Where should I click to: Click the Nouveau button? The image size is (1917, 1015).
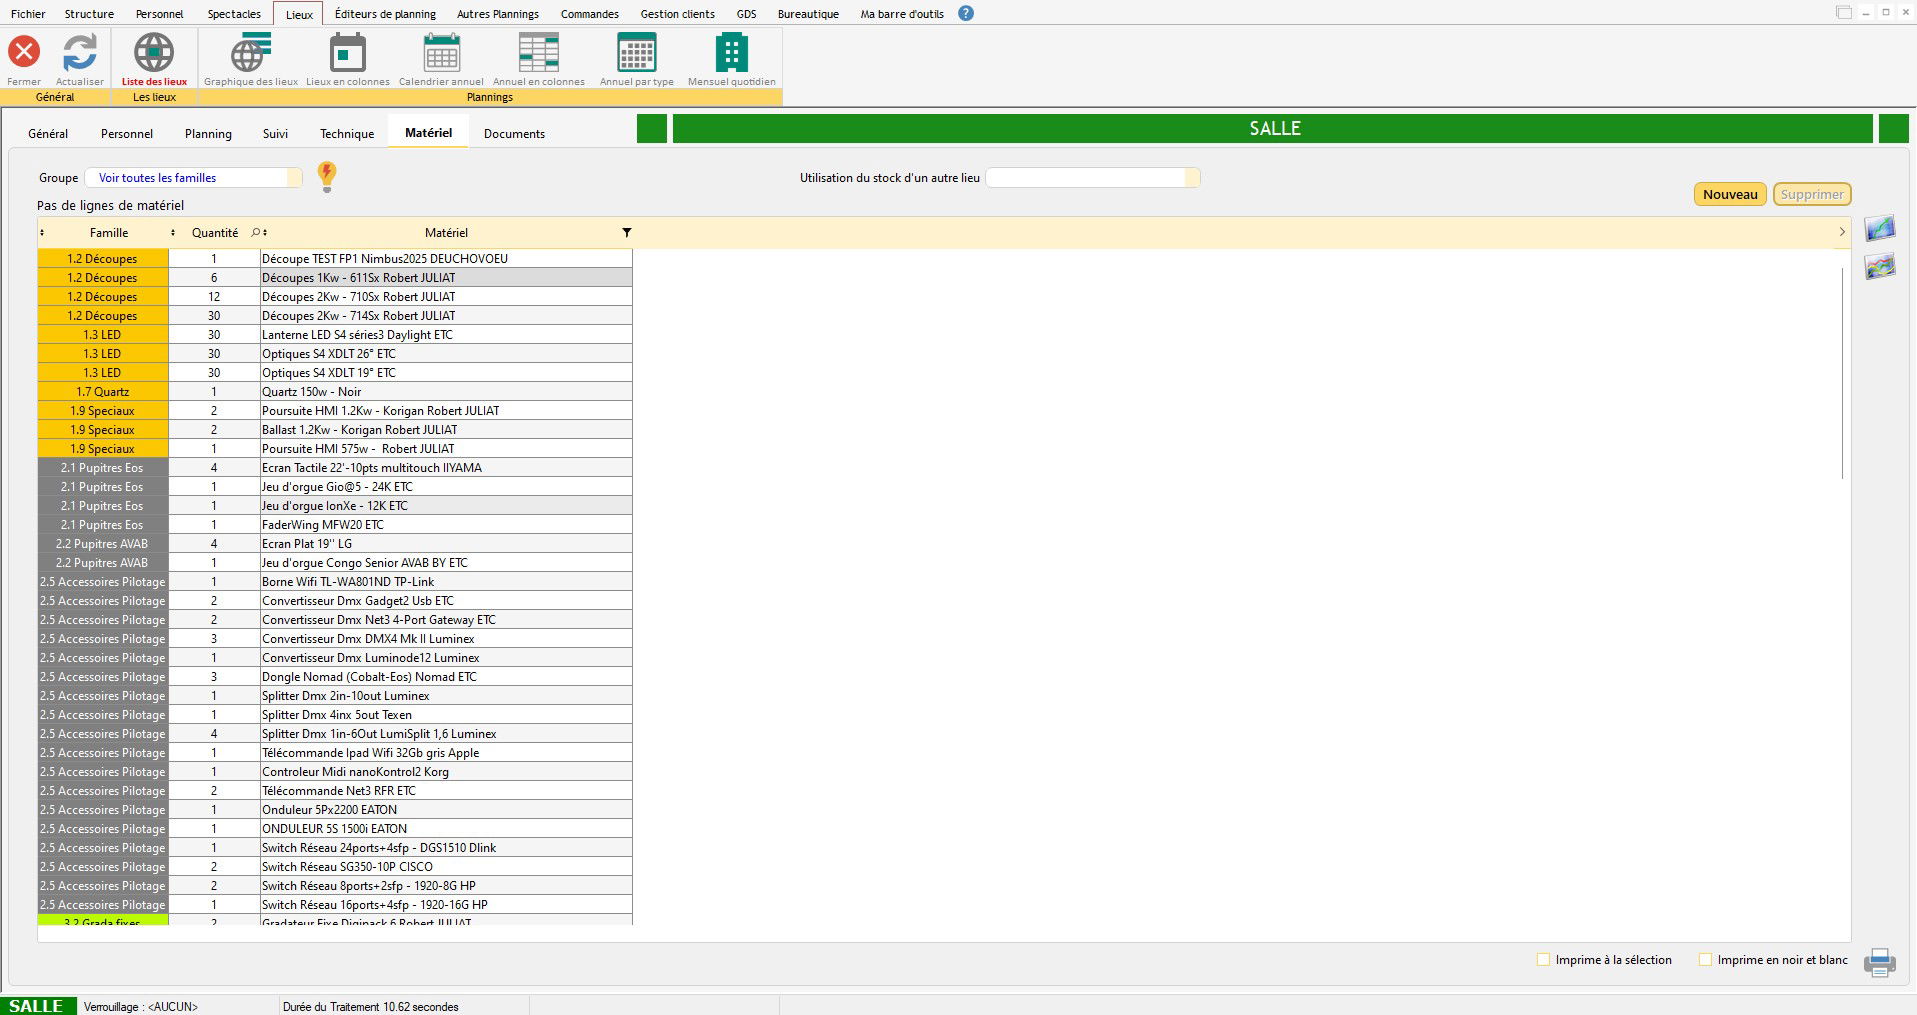coord(1729,195)
